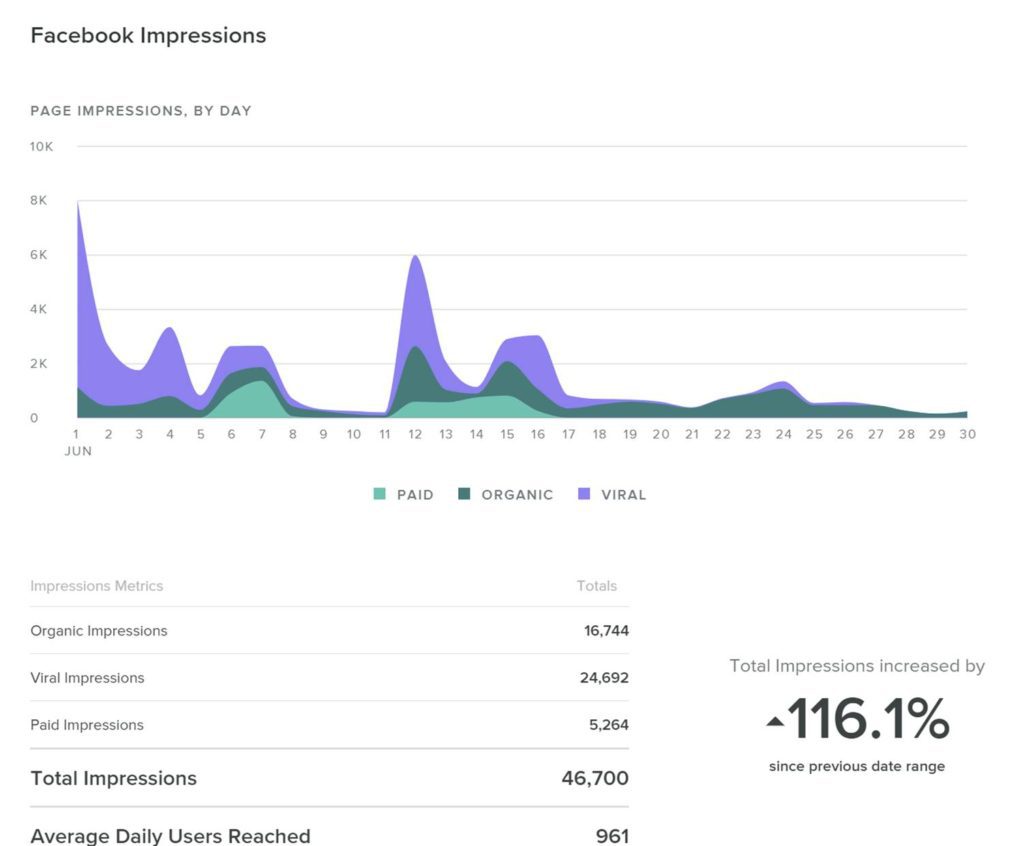Click the 'PAGE IMPRESSIONS, BY DAY' subtitle
The width and height of the screenshot is (1024, 846).
141,111
